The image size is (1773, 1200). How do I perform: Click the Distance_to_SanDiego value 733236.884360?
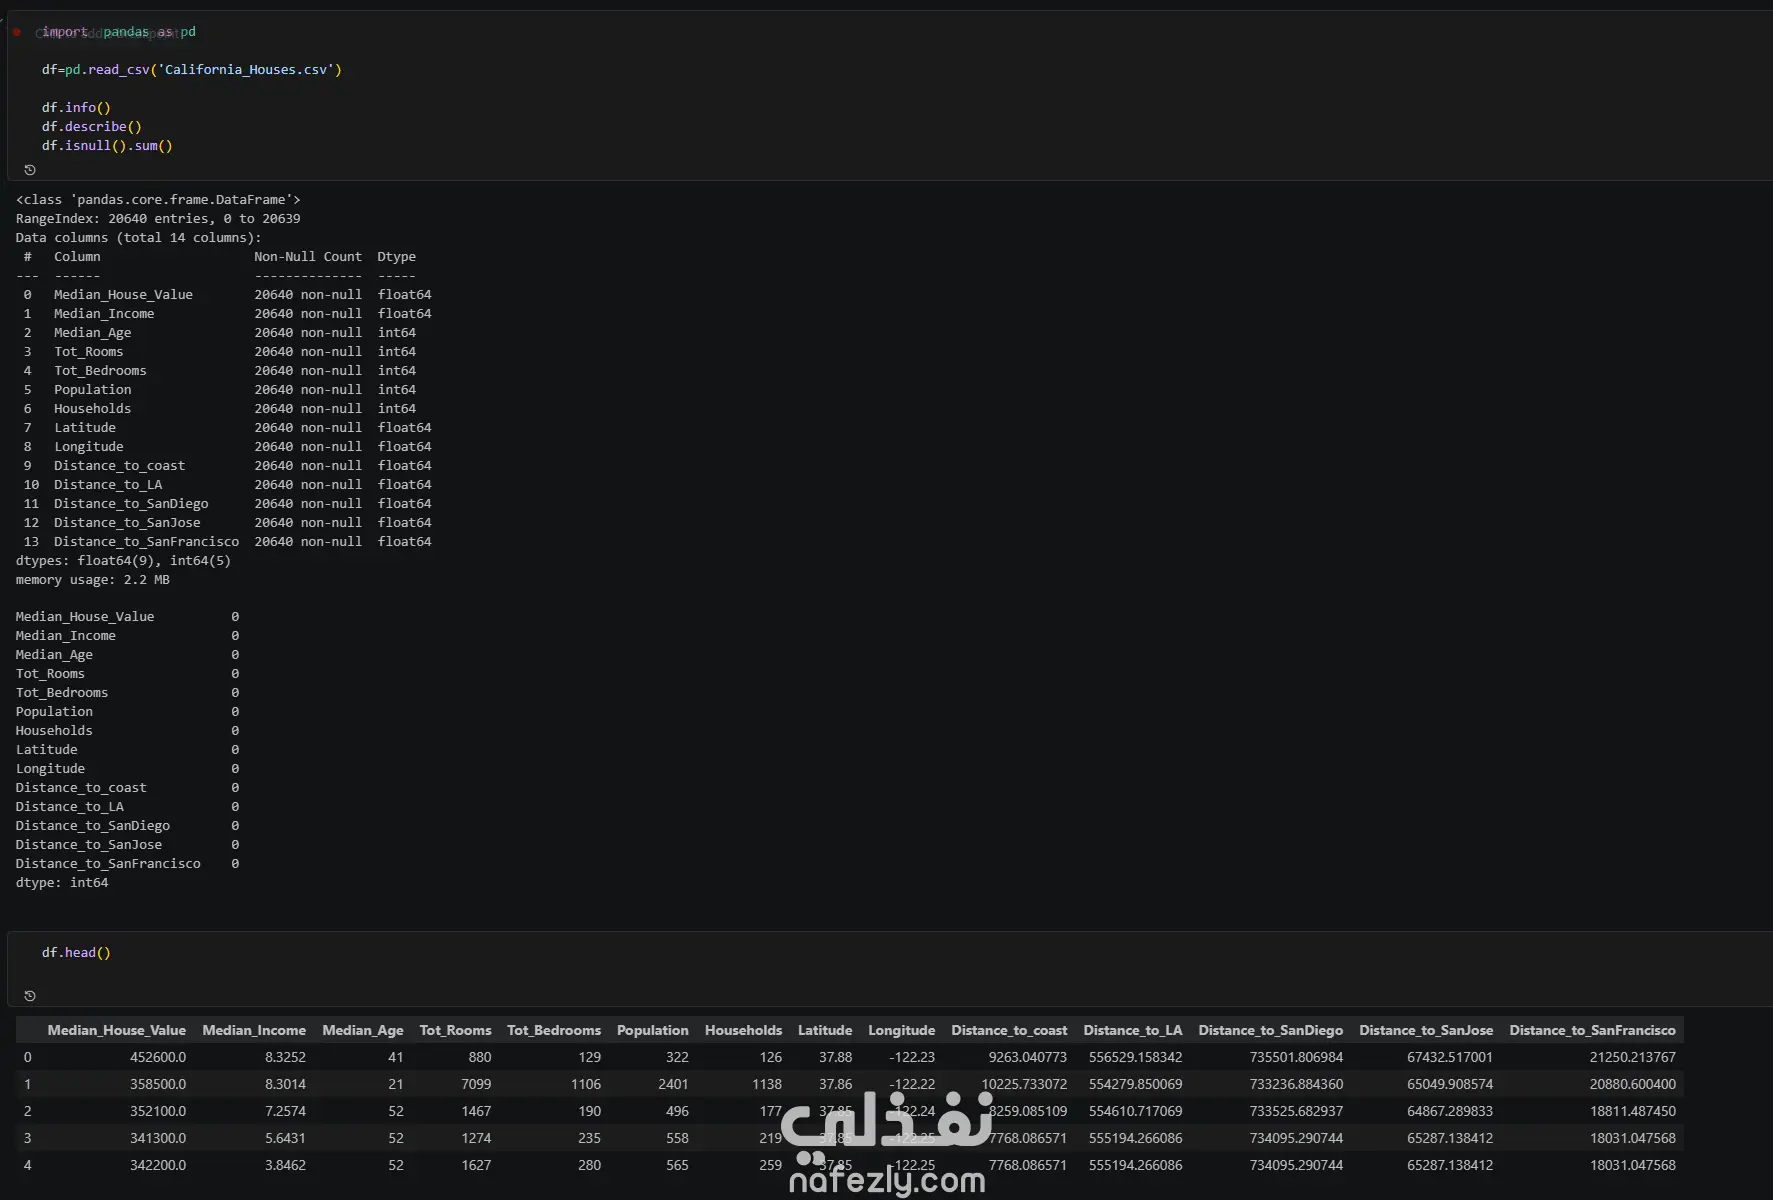1297,1084
